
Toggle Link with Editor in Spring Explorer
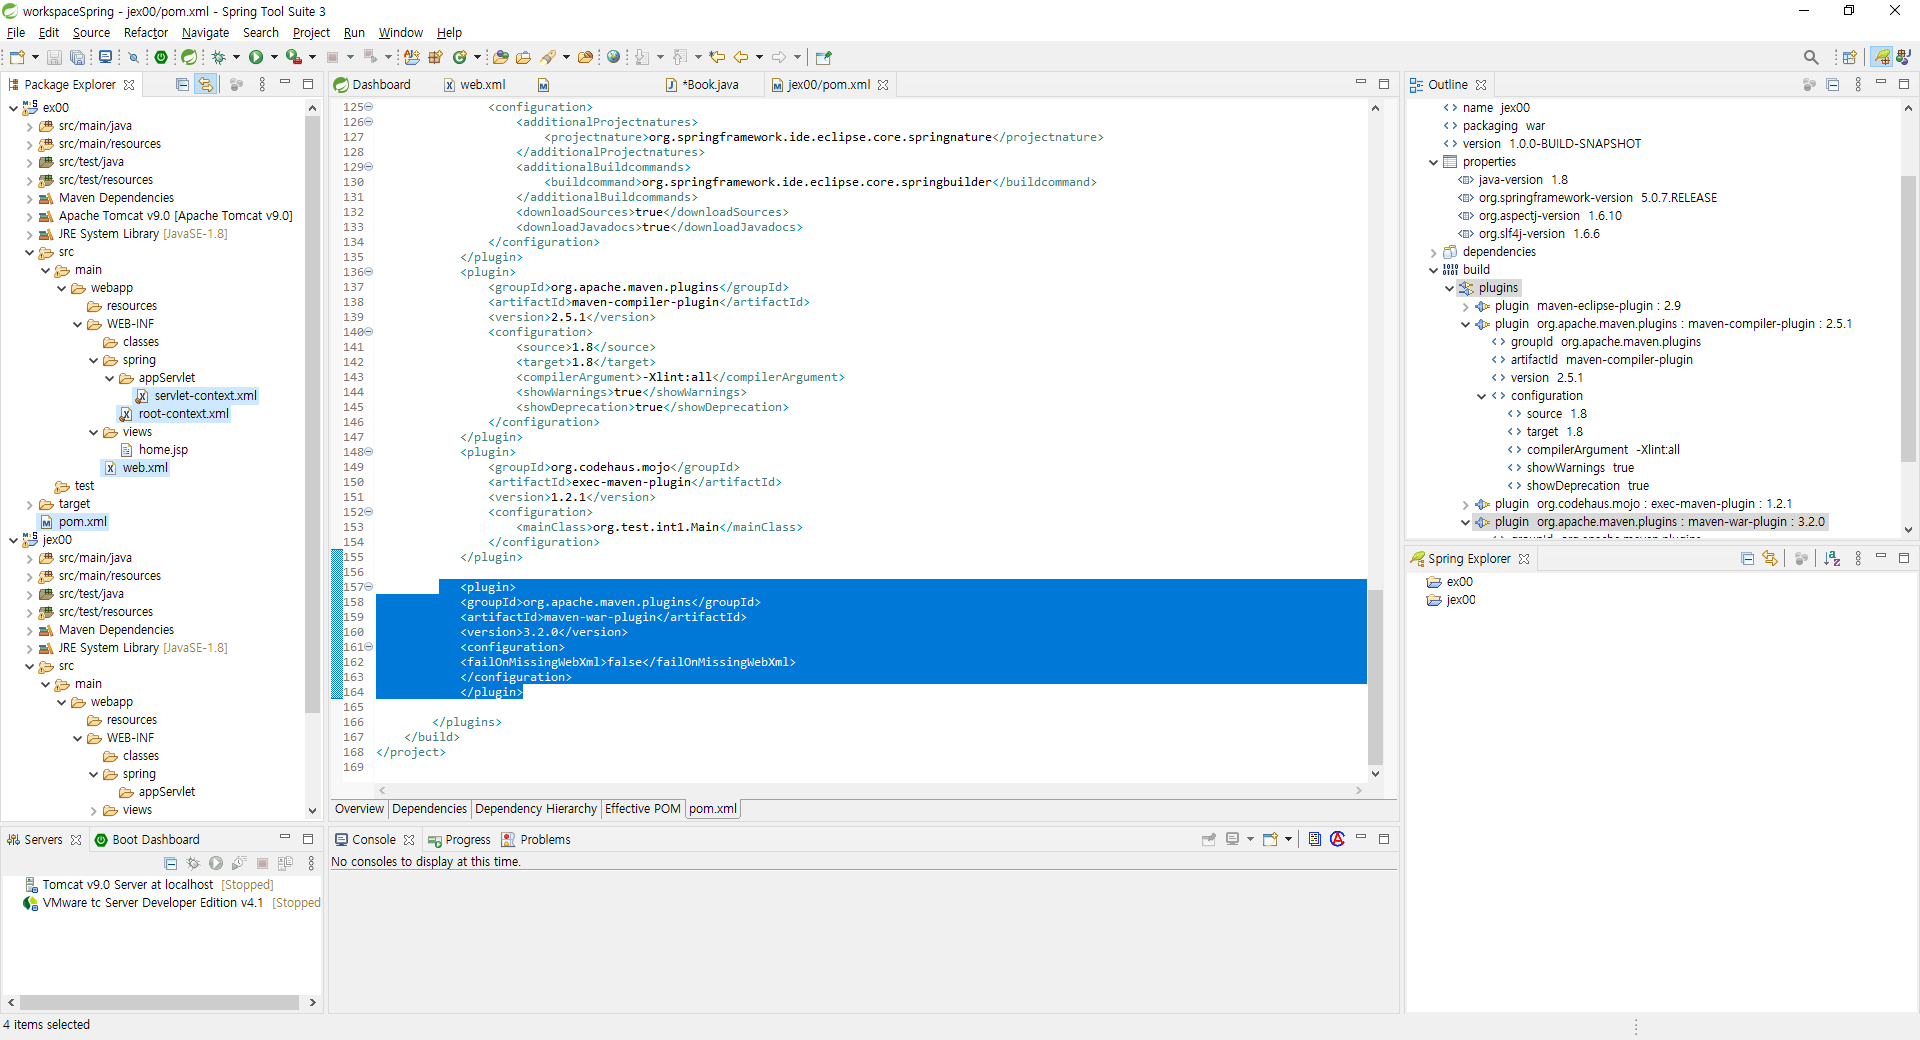[1770, 559]
